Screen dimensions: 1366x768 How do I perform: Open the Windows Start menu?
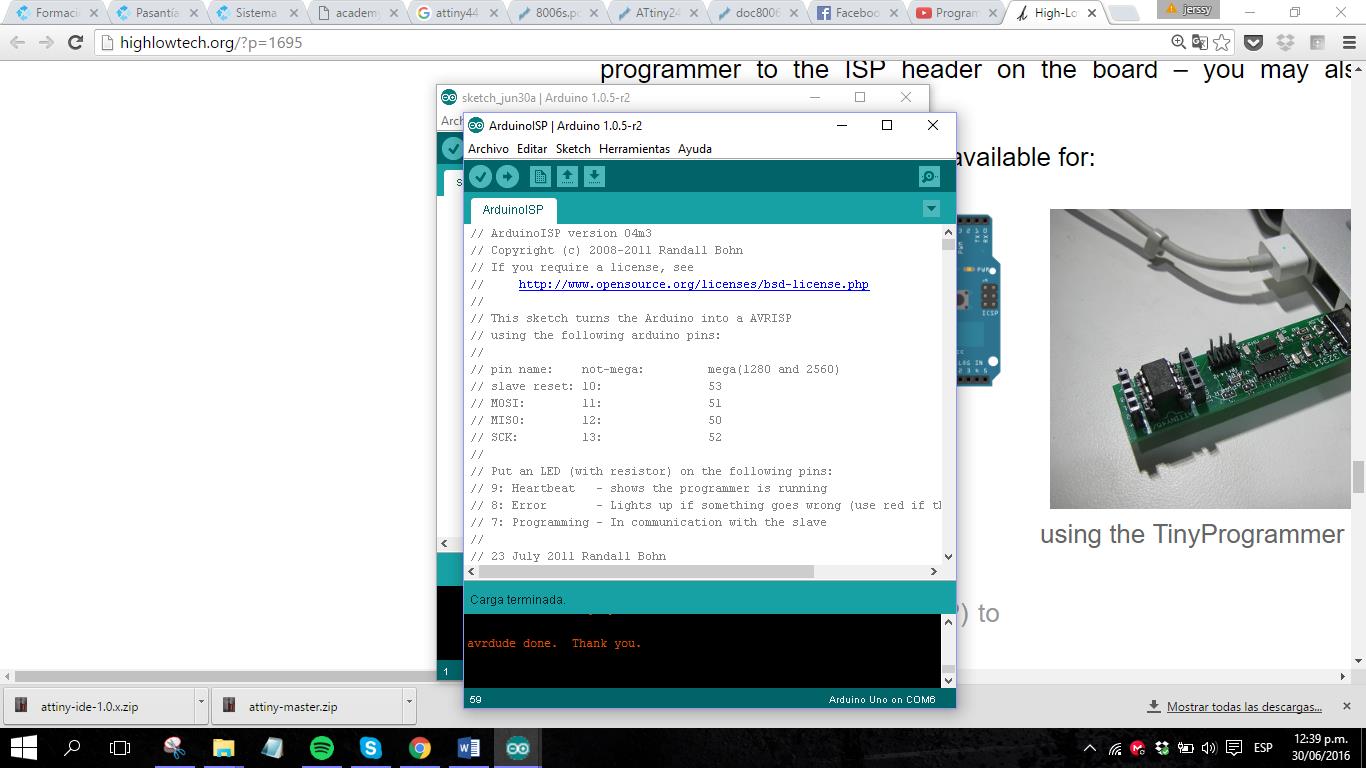(23, 748)
